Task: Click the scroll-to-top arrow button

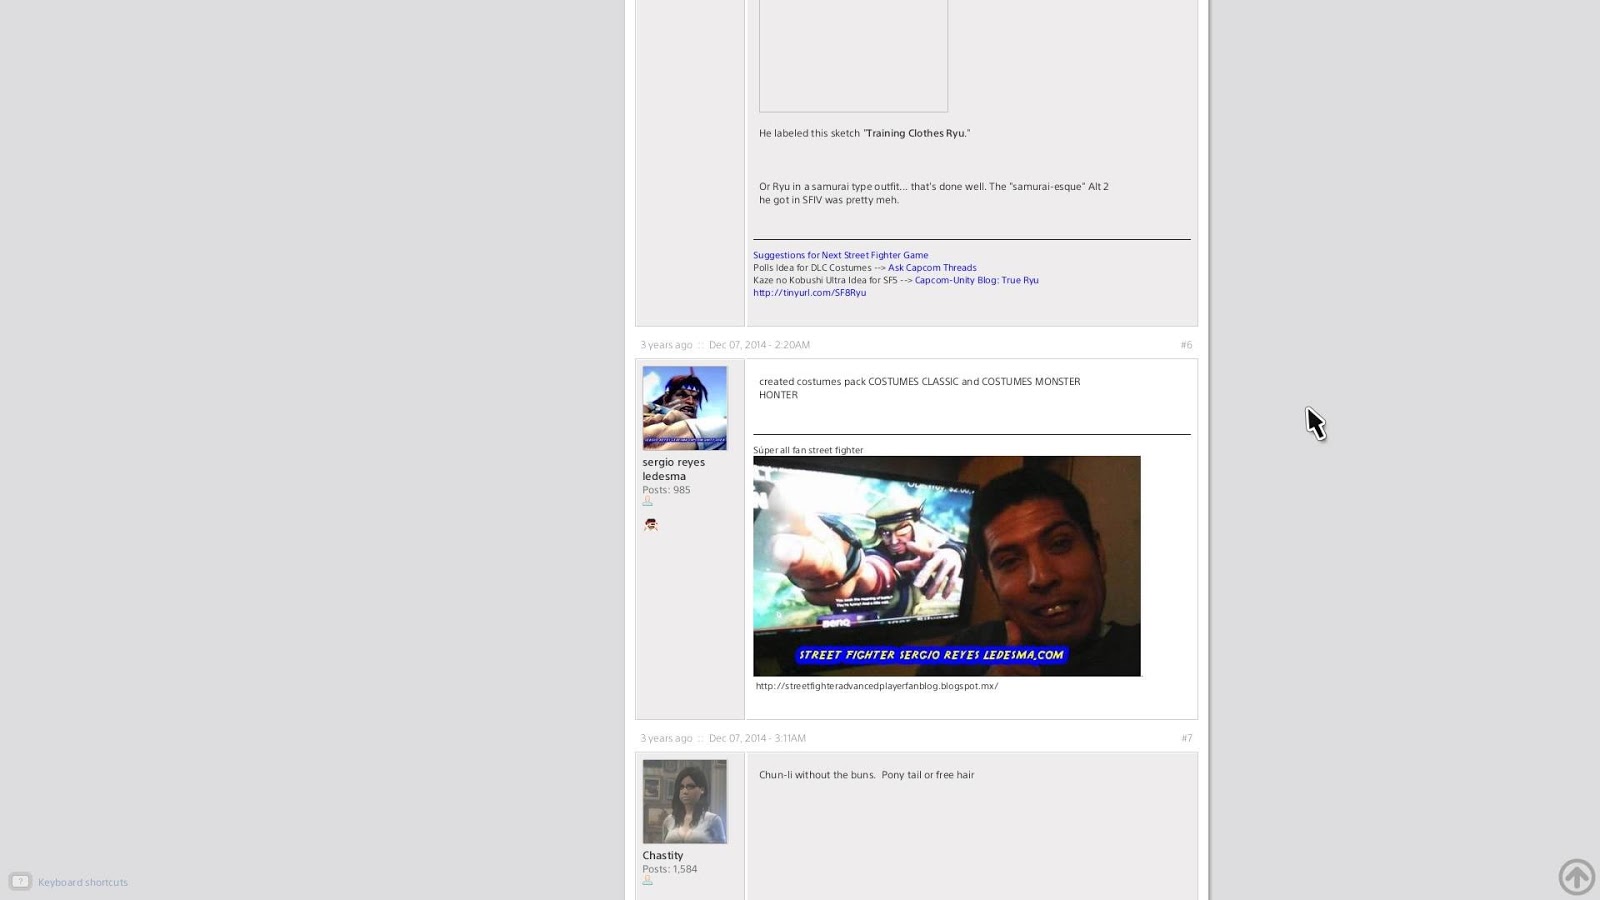Action: 1577,877
